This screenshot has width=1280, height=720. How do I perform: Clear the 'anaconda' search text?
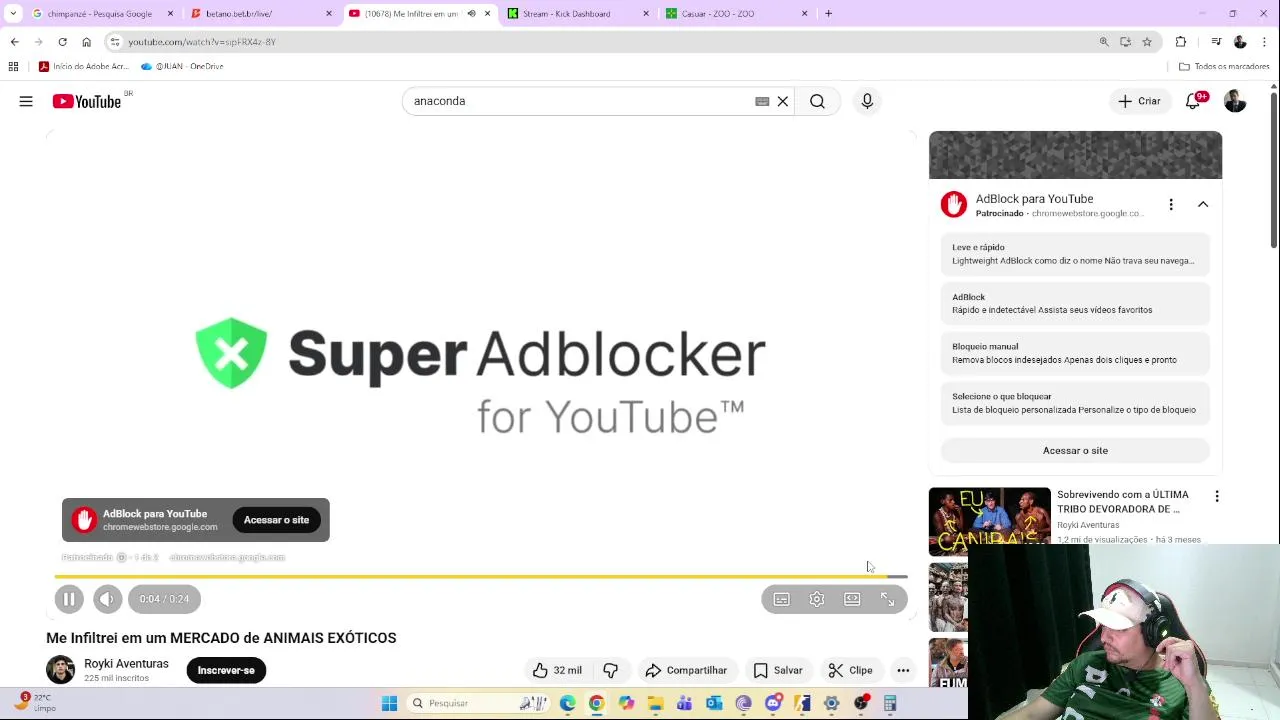click(783, 101)
